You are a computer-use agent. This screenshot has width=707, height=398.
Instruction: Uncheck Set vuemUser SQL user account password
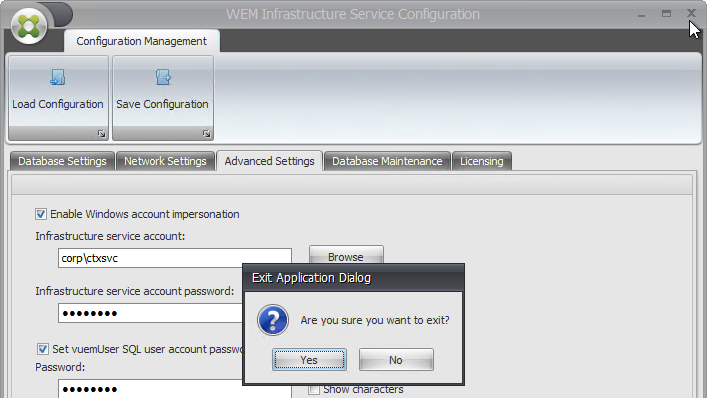click(x=42, y=349)
